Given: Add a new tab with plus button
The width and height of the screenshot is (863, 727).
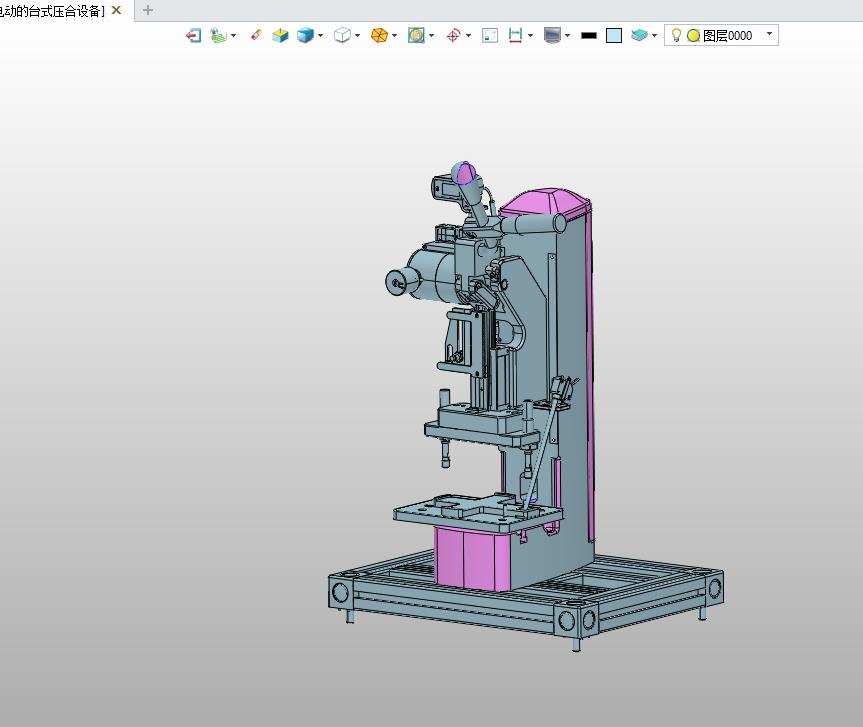Looking at the screenshot, I should [x=148, y=10].
